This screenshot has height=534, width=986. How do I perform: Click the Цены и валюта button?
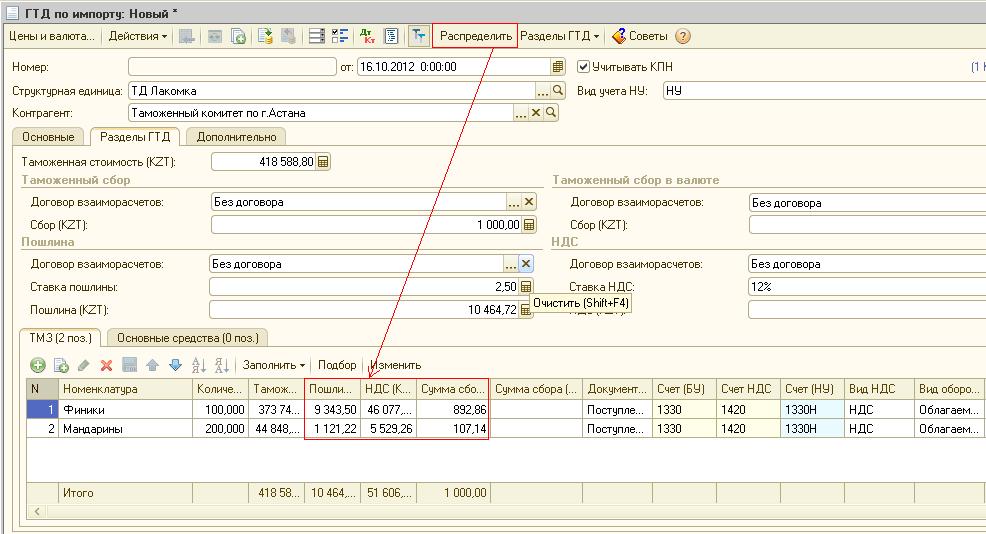coord(51,36)
